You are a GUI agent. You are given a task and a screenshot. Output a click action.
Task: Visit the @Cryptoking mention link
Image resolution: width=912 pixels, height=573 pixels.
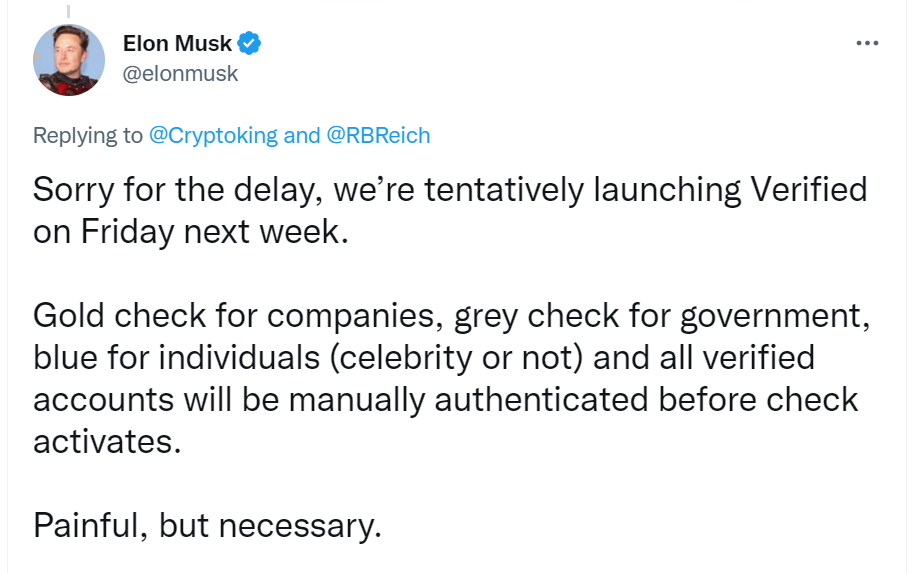(213, 136)
